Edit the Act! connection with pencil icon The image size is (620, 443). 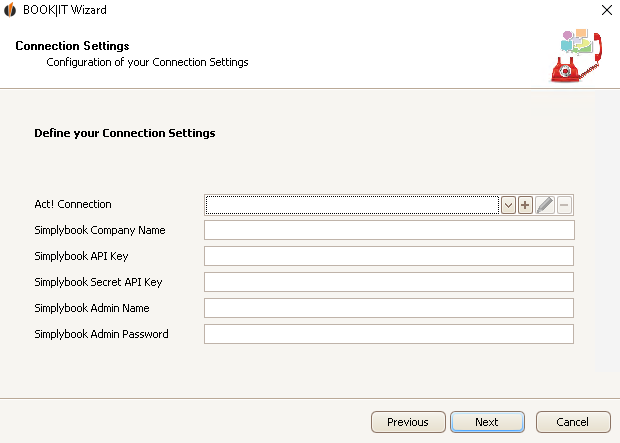pos(545,205)
